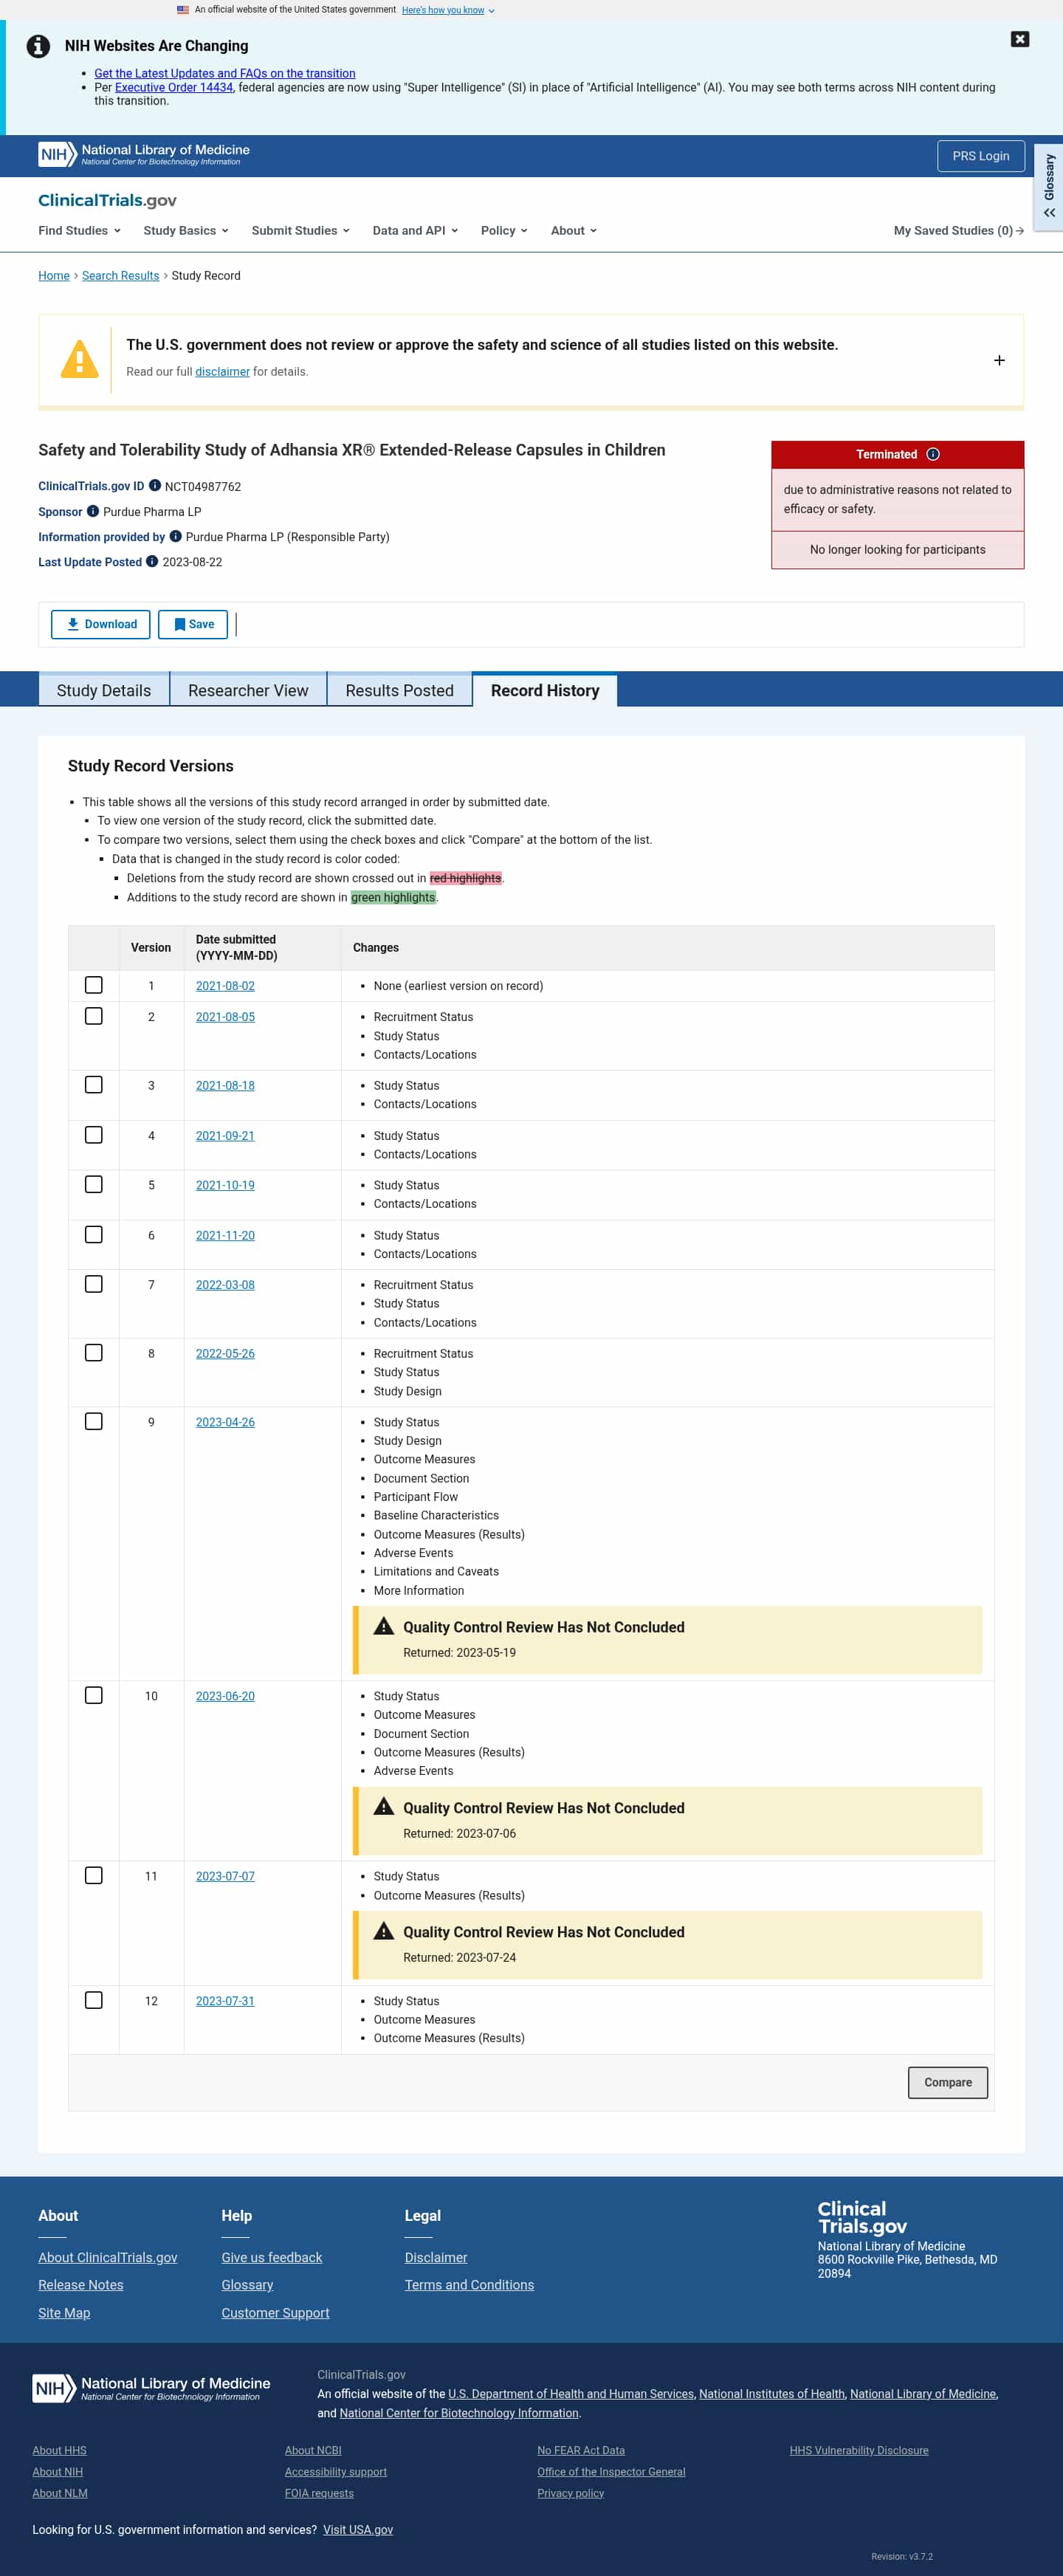Click the Save bookmark button

pos(193,624)
